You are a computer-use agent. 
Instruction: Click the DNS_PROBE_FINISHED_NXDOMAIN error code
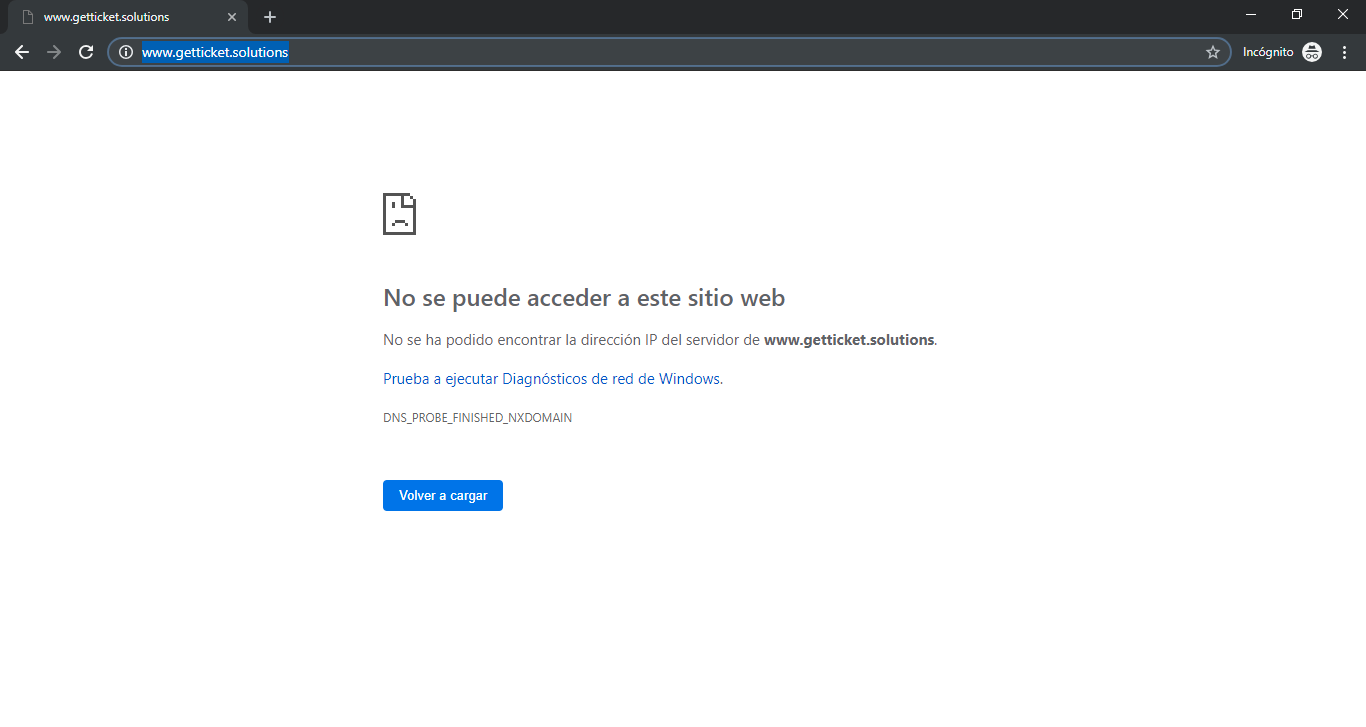click(477, 418)
